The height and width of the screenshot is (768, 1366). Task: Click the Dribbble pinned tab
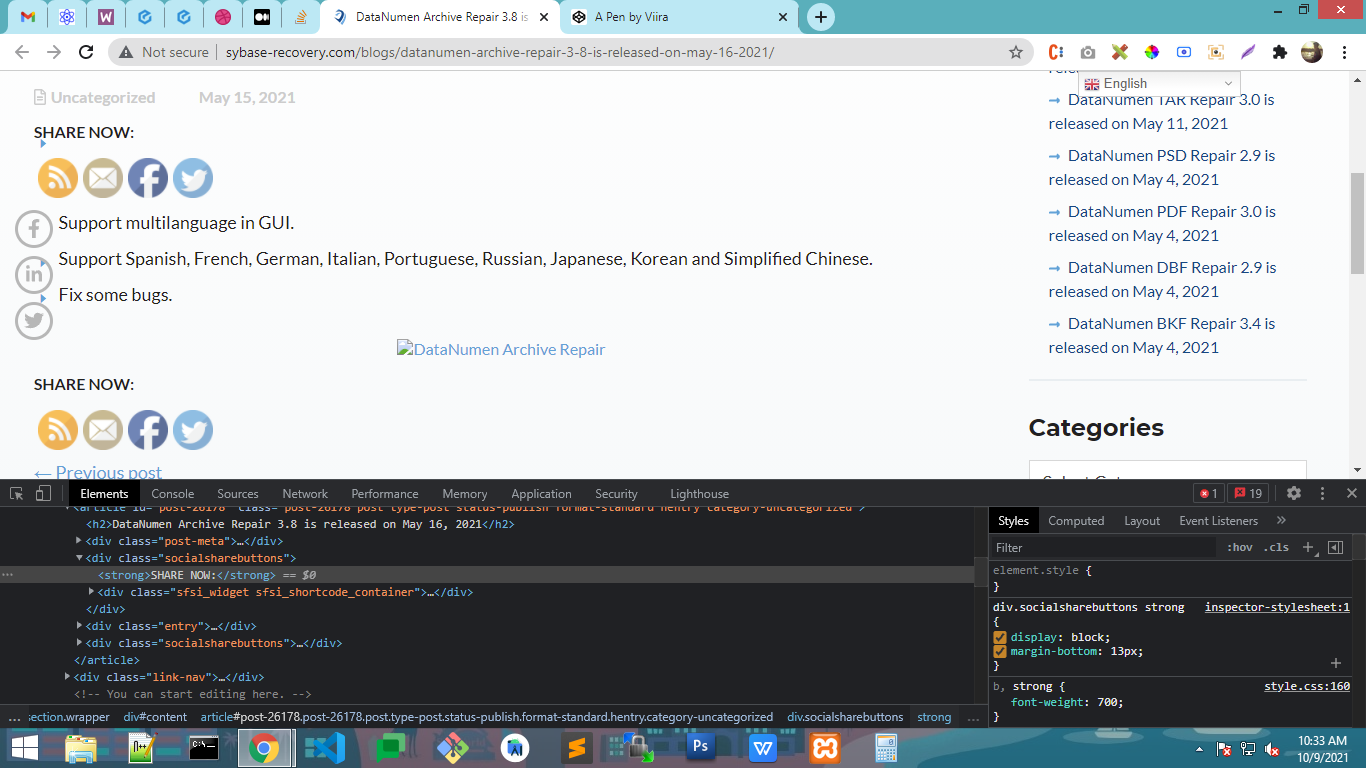pyautogui.click(x=223, y=17)
